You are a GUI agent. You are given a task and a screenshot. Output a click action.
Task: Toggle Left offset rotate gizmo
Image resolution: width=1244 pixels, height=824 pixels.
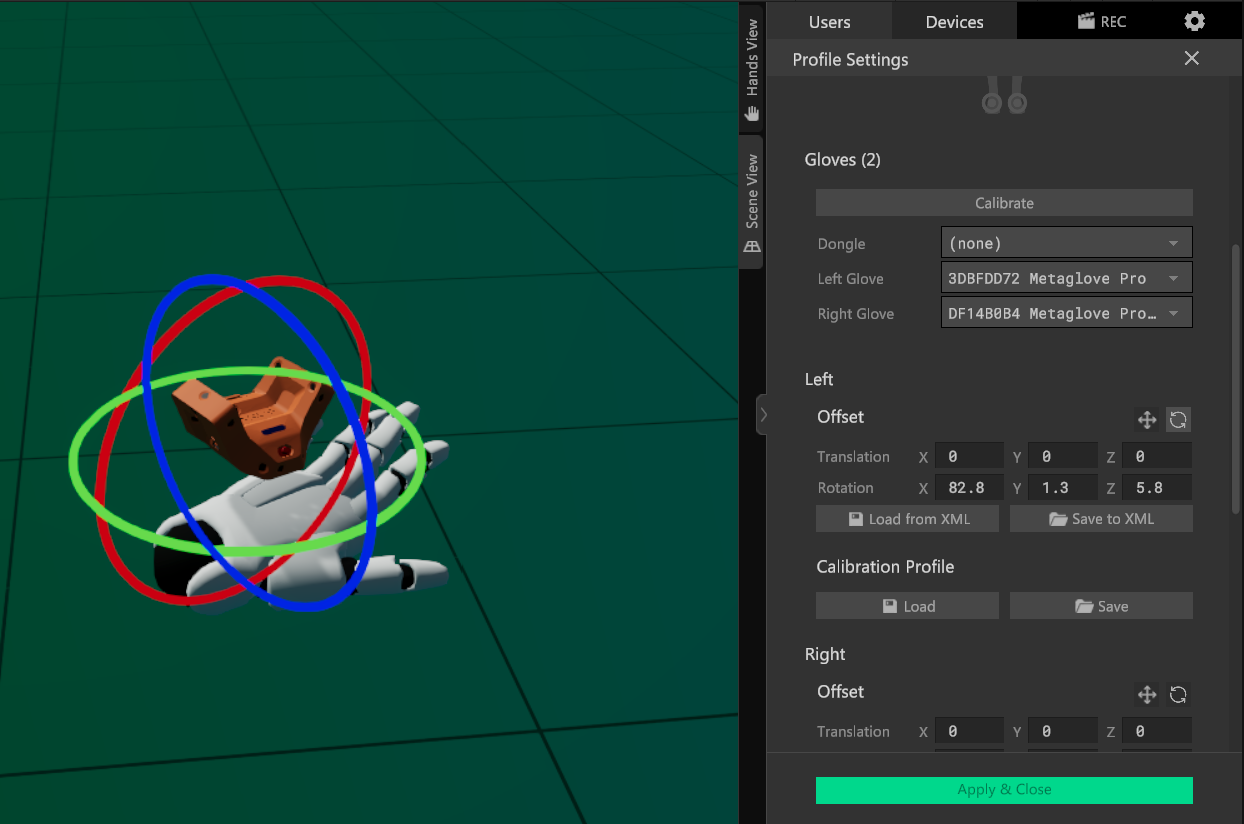pos(1178,420)
